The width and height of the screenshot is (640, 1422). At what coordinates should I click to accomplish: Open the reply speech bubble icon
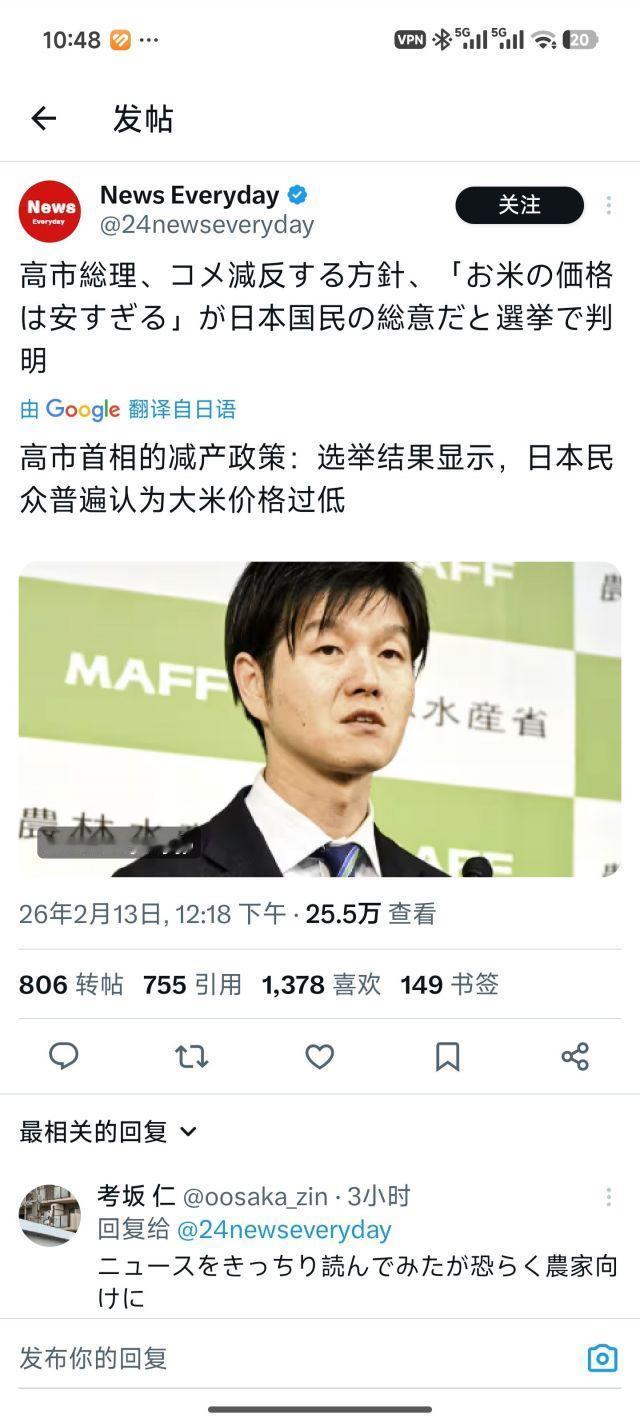pos(64,1056)
